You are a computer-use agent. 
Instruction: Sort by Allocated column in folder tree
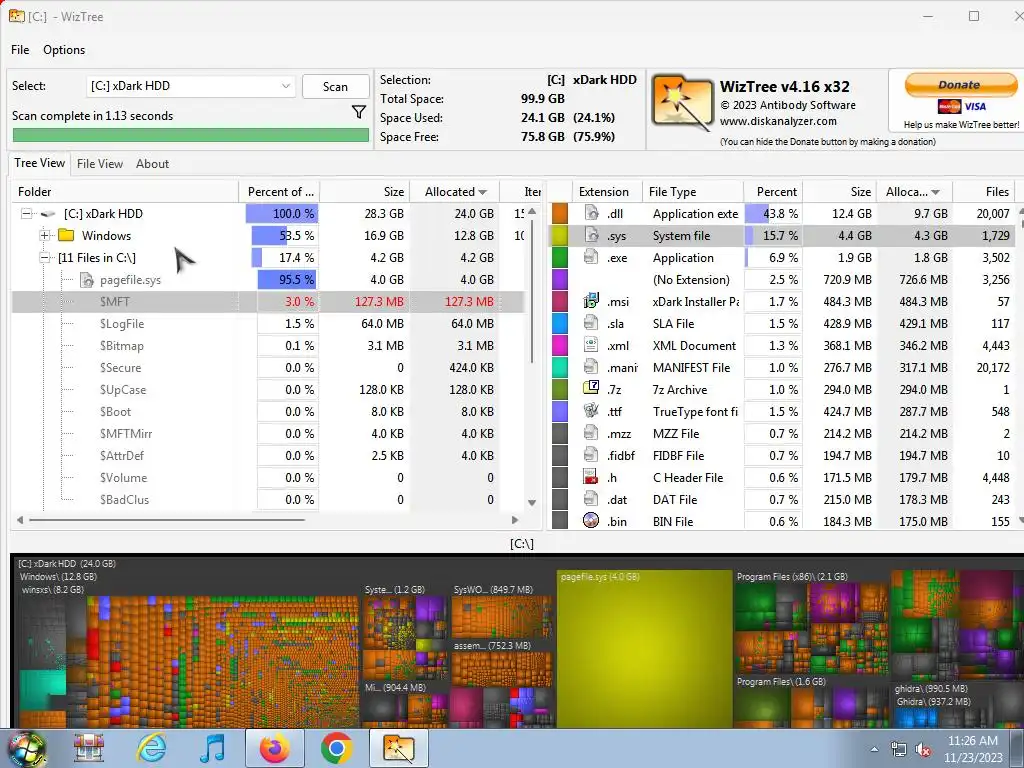pos(455,191)
